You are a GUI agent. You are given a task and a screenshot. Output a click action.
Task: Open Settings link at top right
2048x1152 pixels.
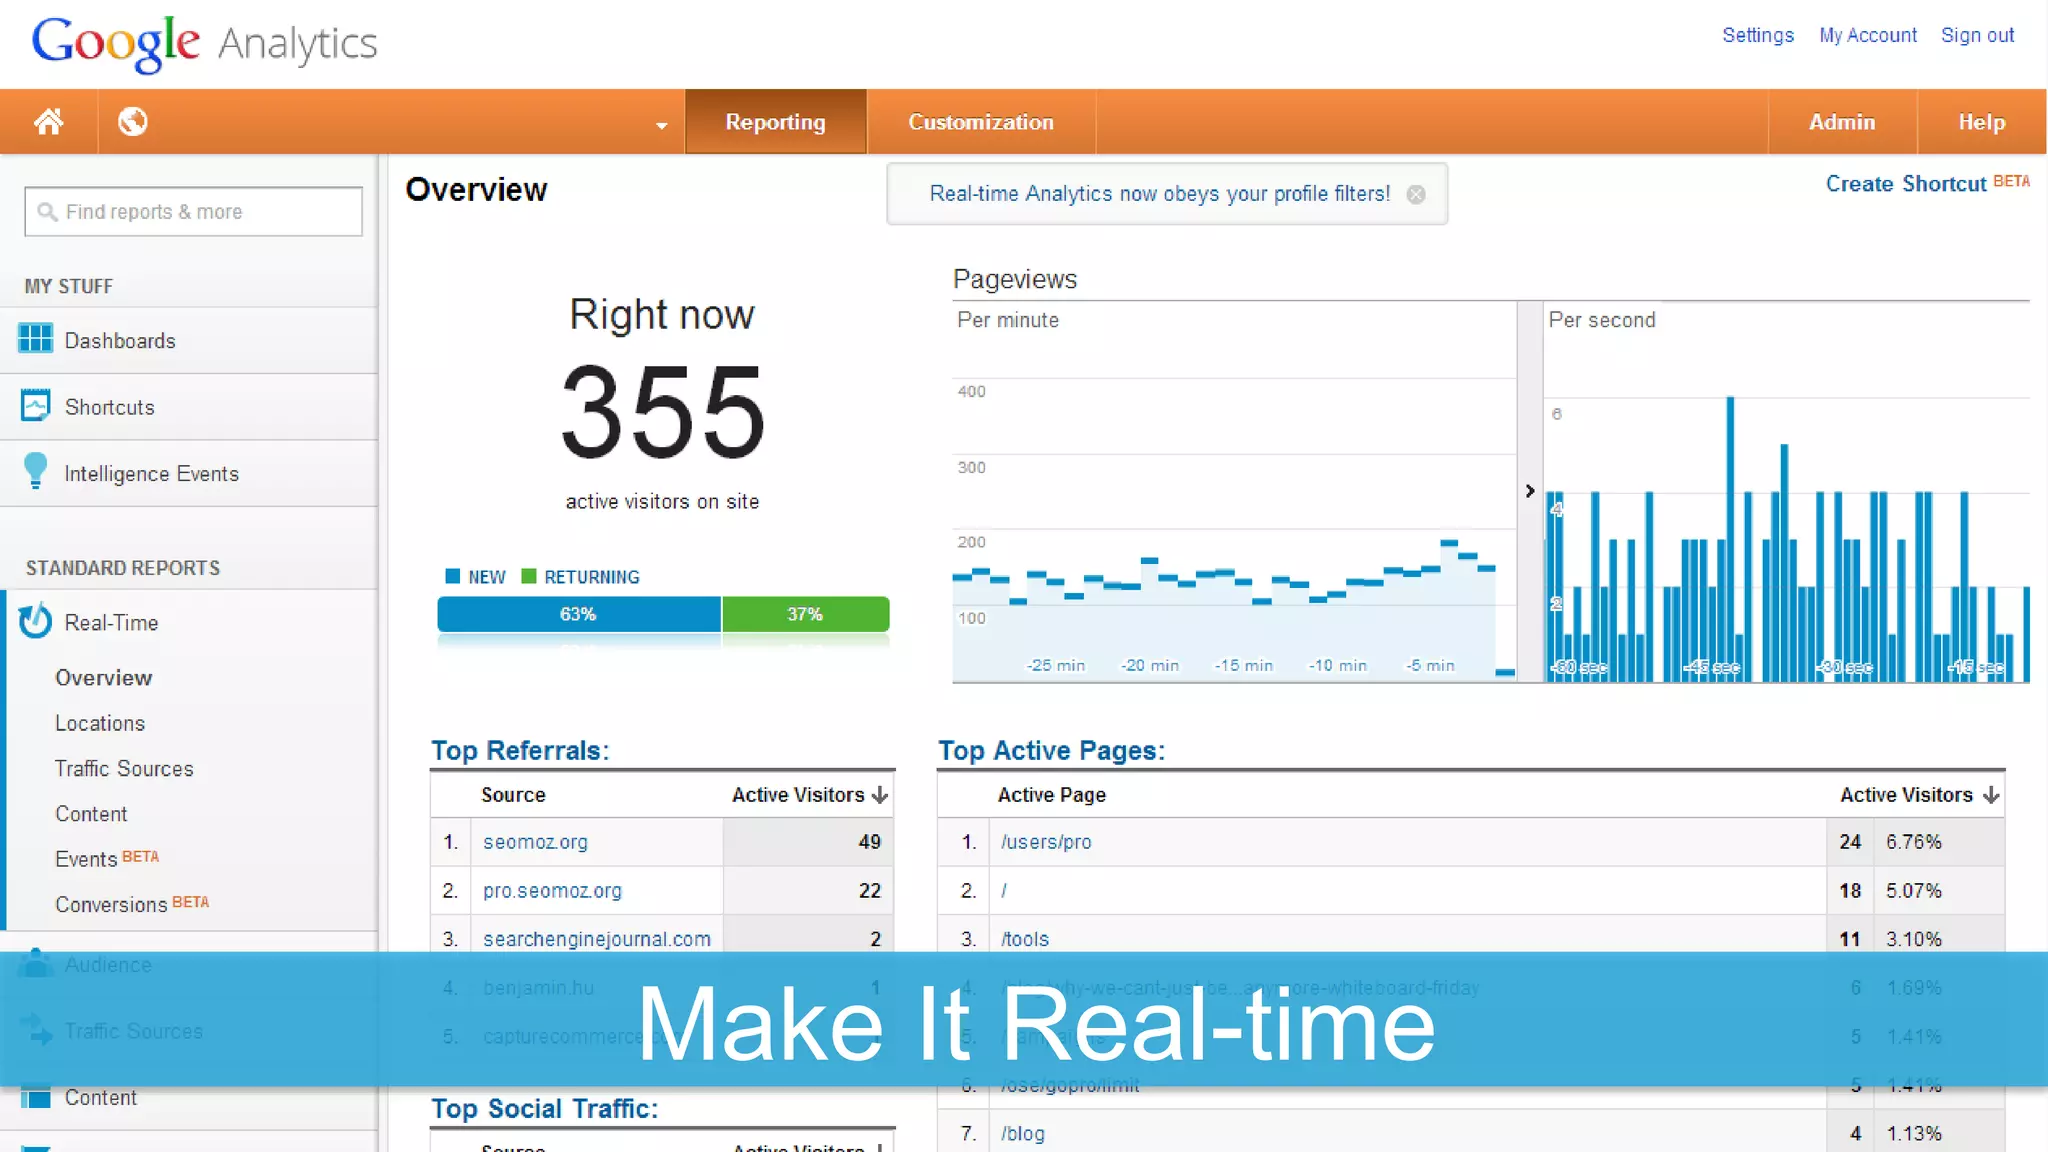click(x=1758, y=35)
